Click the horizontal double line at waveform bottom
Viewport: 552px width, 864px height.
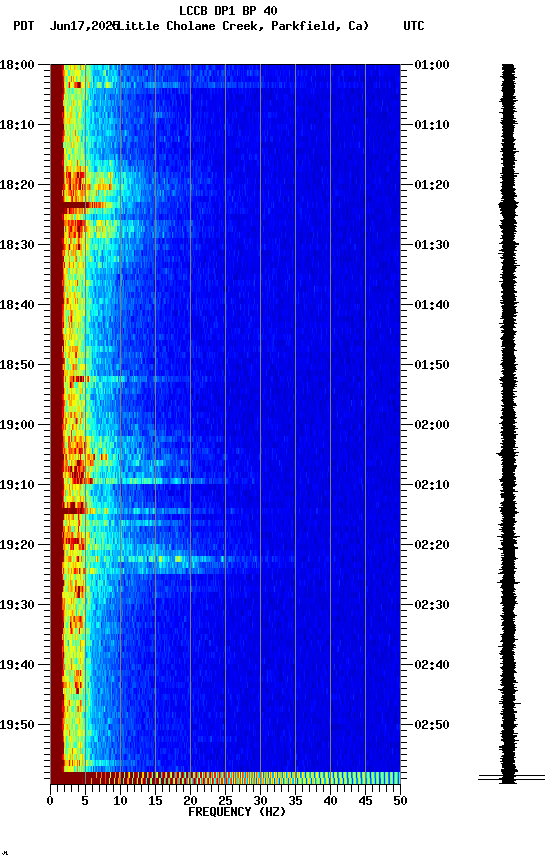click(x=511, y=777)
